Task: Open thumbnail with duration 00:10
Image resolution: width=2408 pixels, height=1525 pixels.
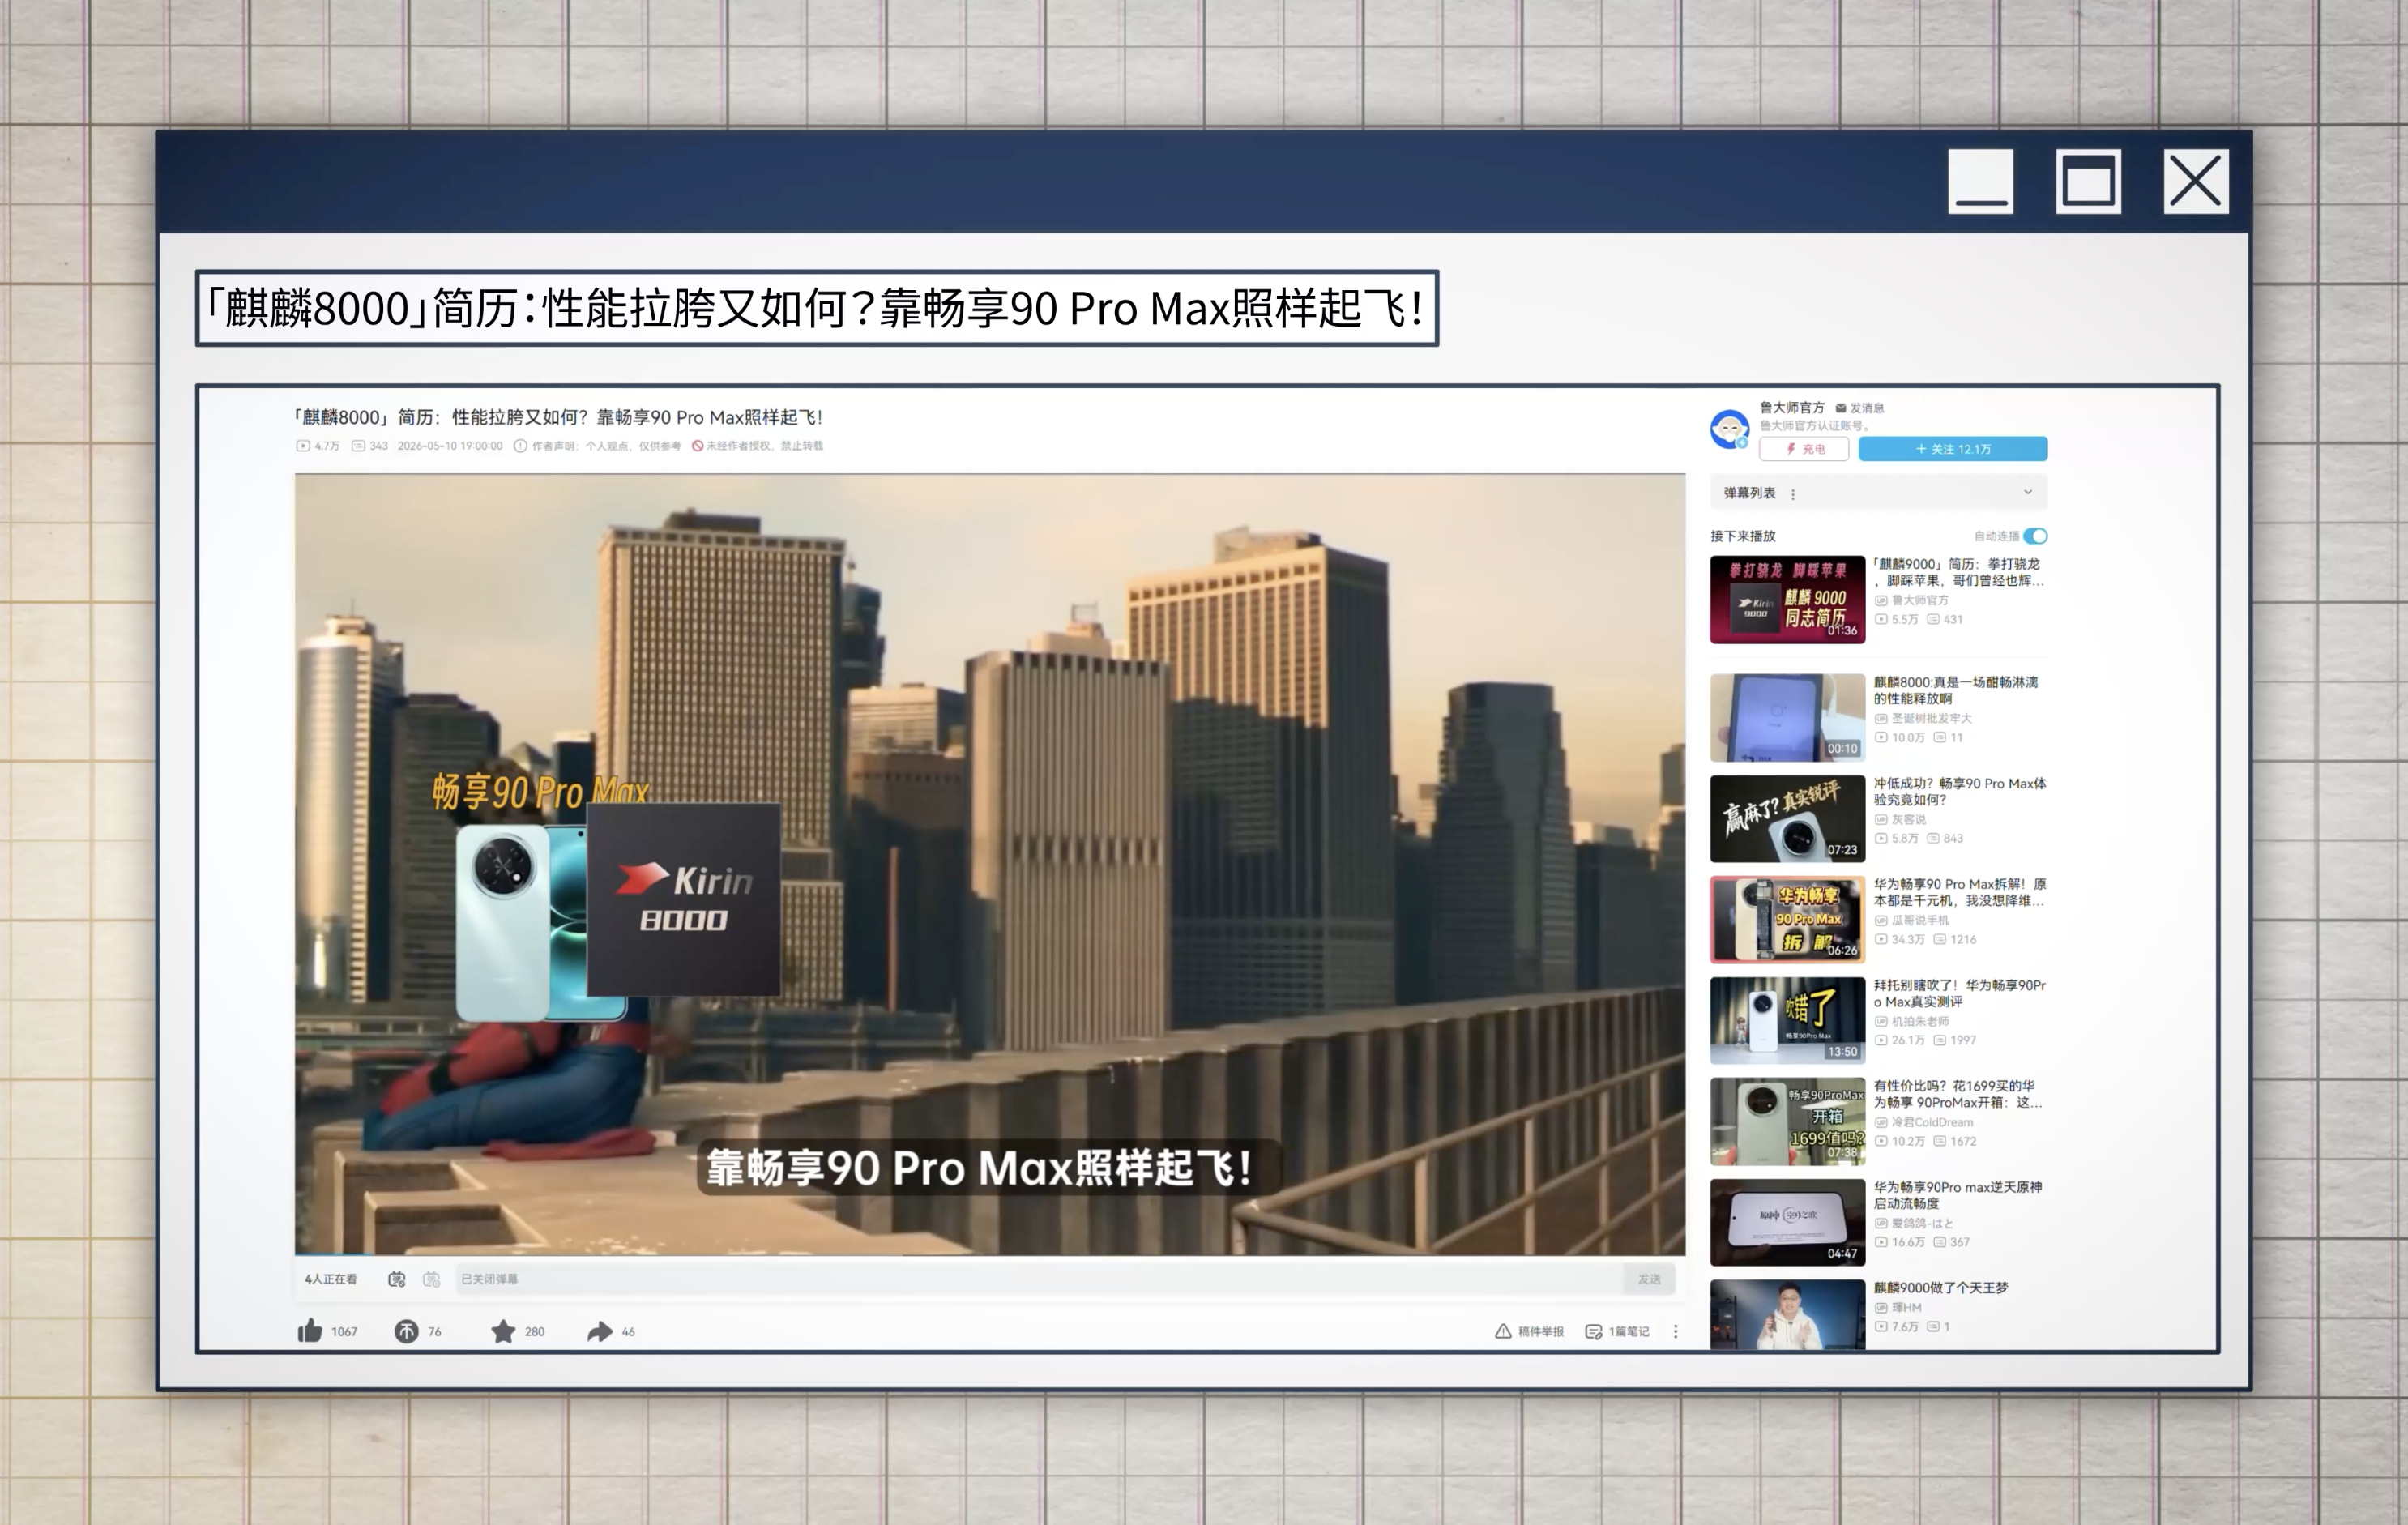Action: tap(1787, 717)
